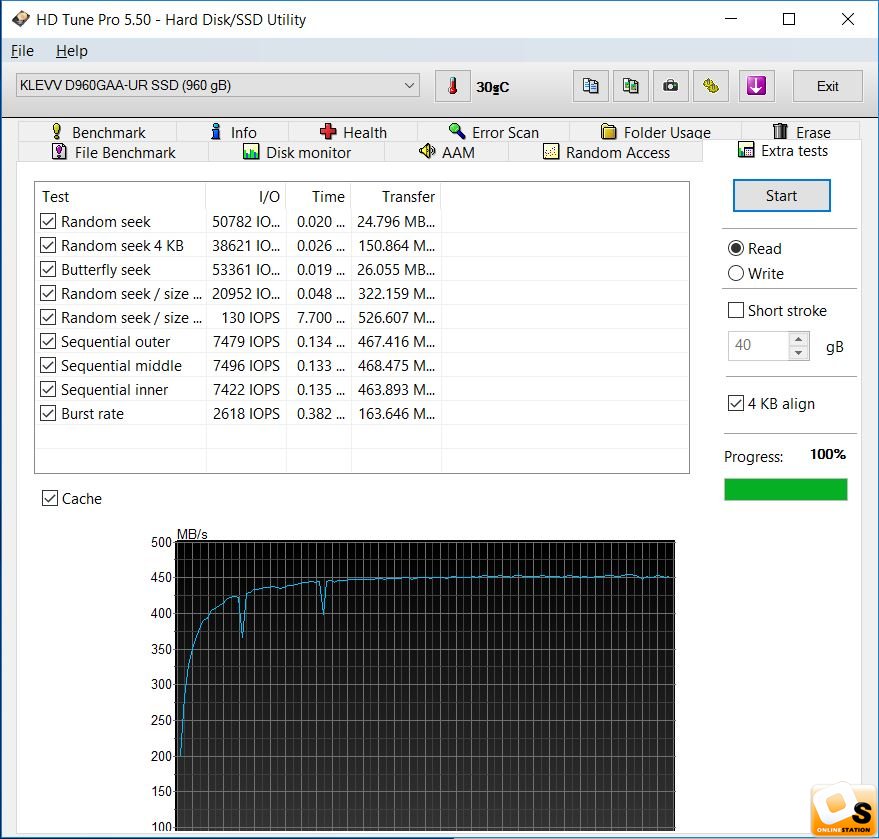This screenshot has height=839, width=879.
Task: Click the AAM speaker icon
Action: [427, 151]
